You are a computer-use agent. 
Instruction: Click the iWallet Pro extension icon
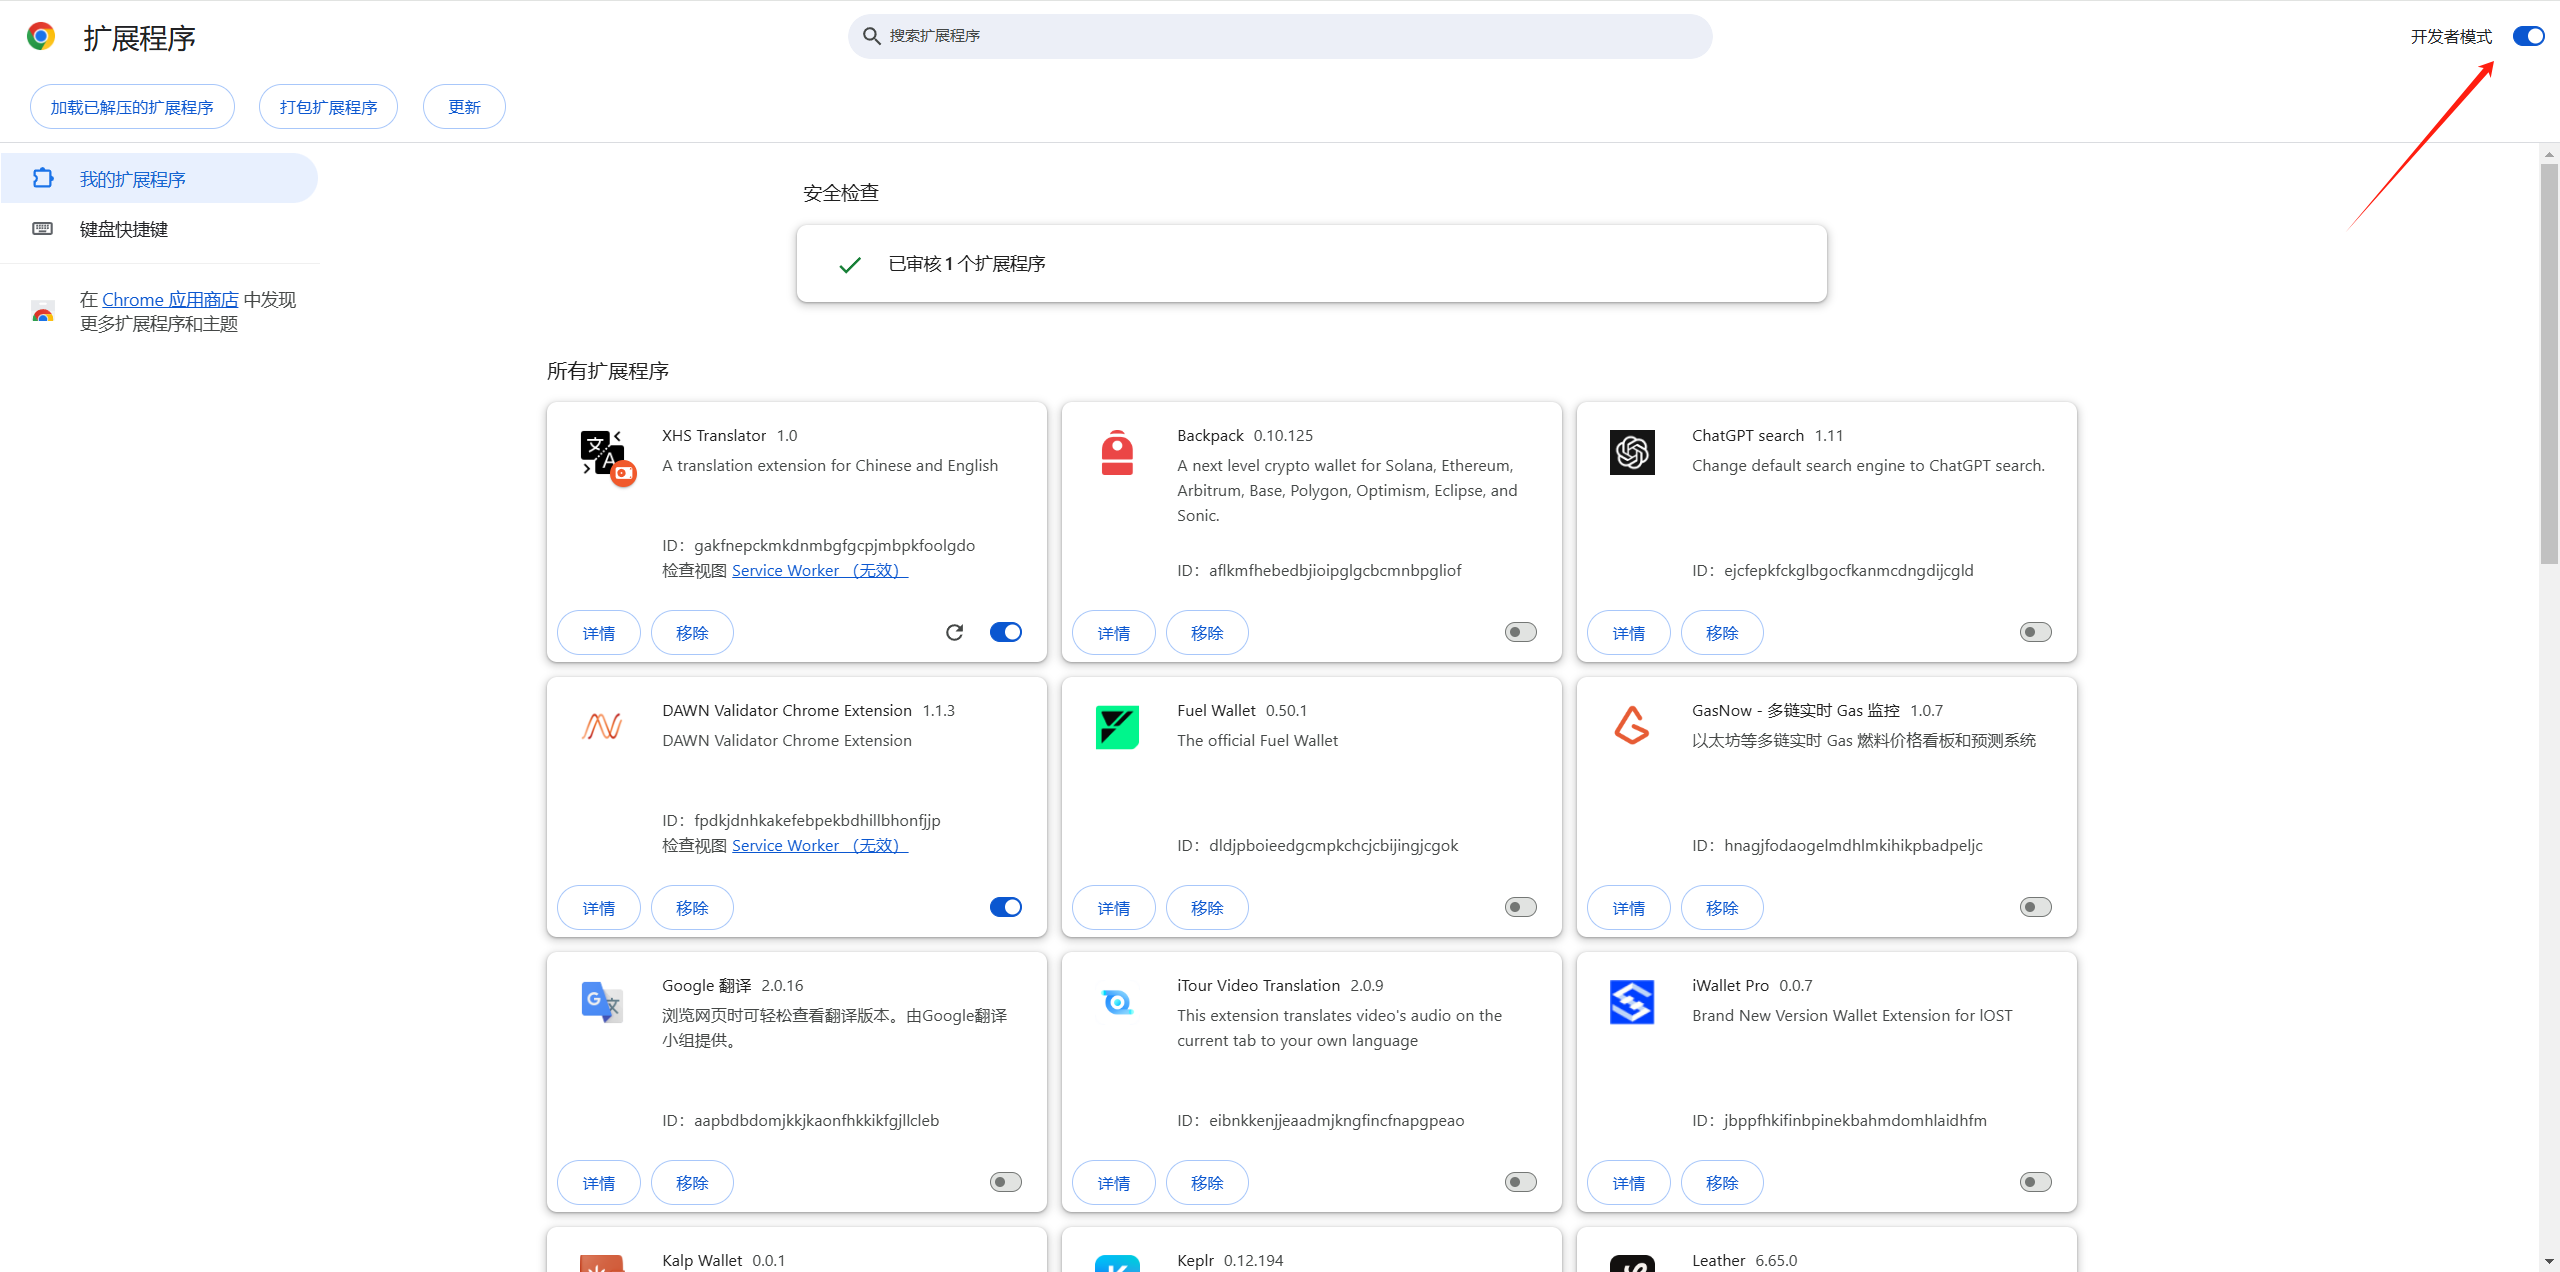pos(1632,1001)
